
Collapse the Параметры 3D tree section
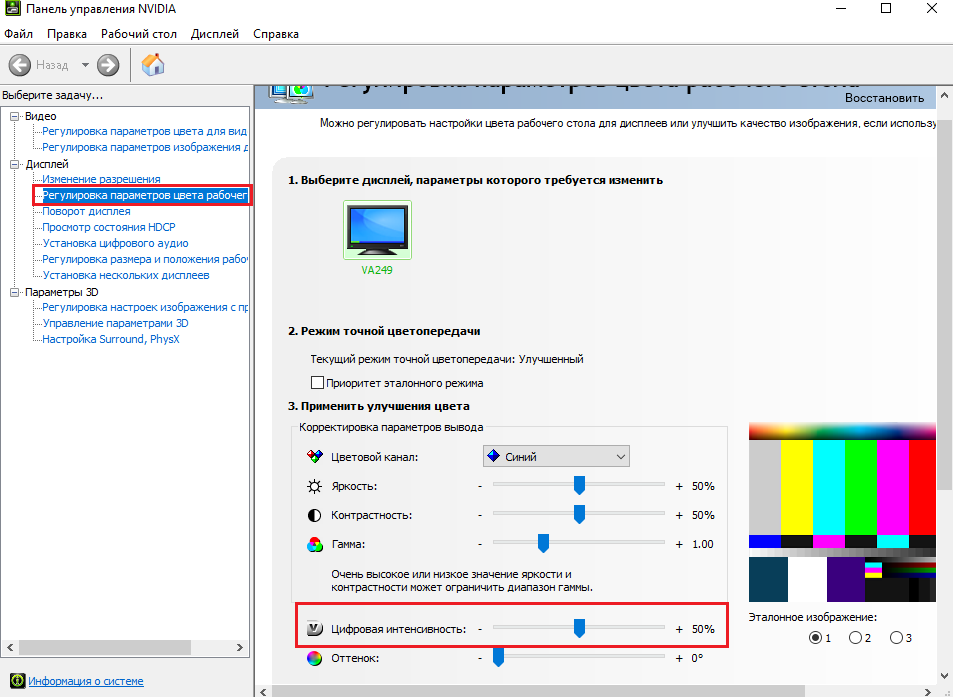pyautogui.click(x=15, y=292)
